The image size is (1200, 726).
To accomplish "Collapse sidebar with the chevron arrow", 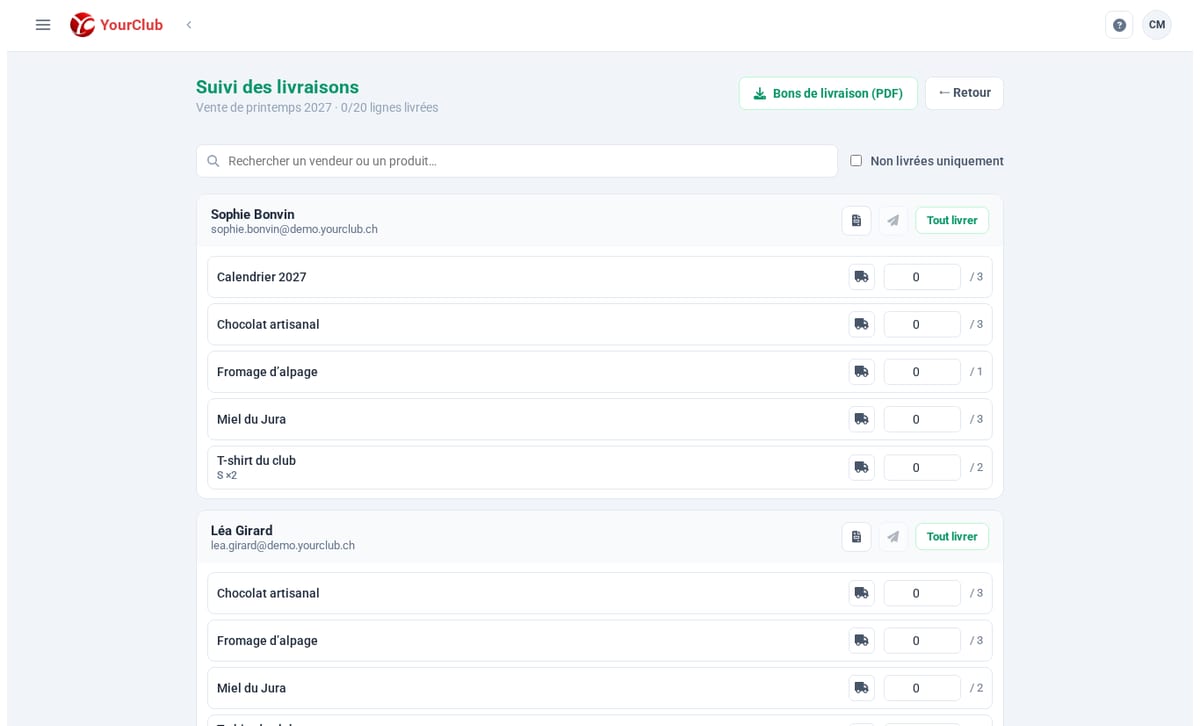I will [188, 25].
